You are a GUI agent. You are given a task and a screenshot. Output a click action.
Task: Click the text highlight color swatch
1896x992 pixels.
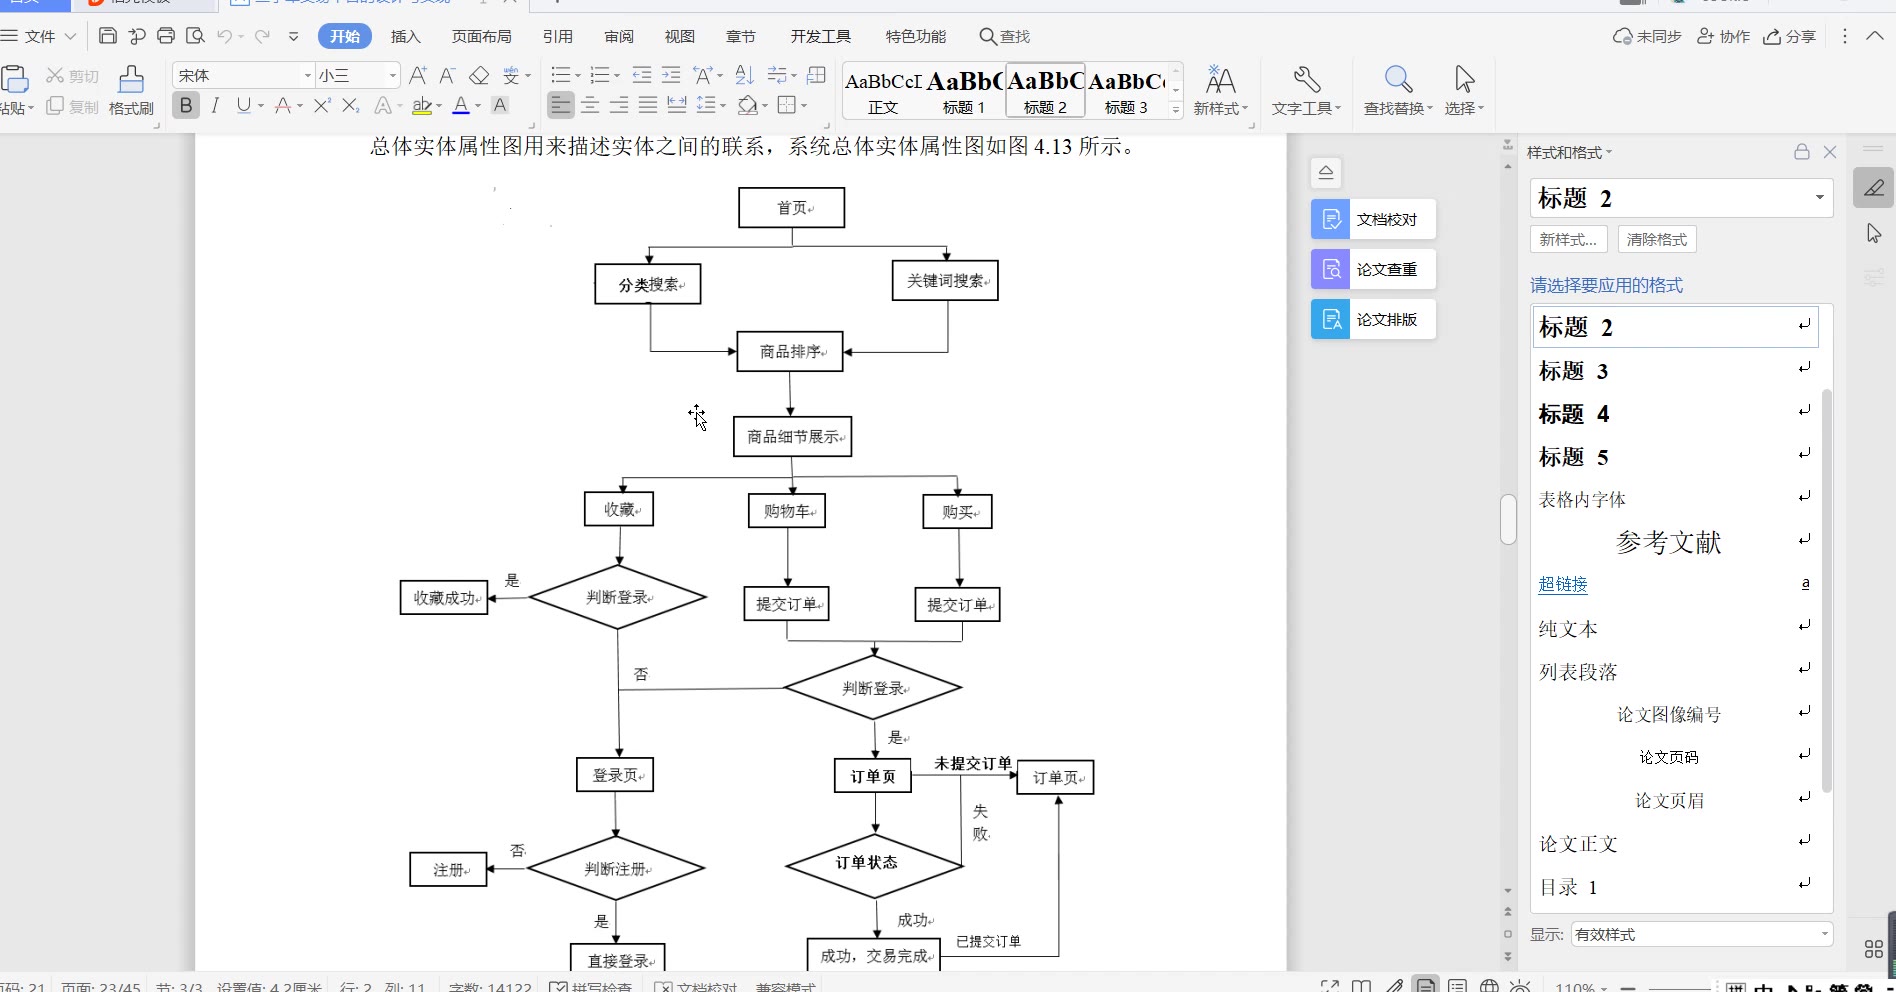422,105
